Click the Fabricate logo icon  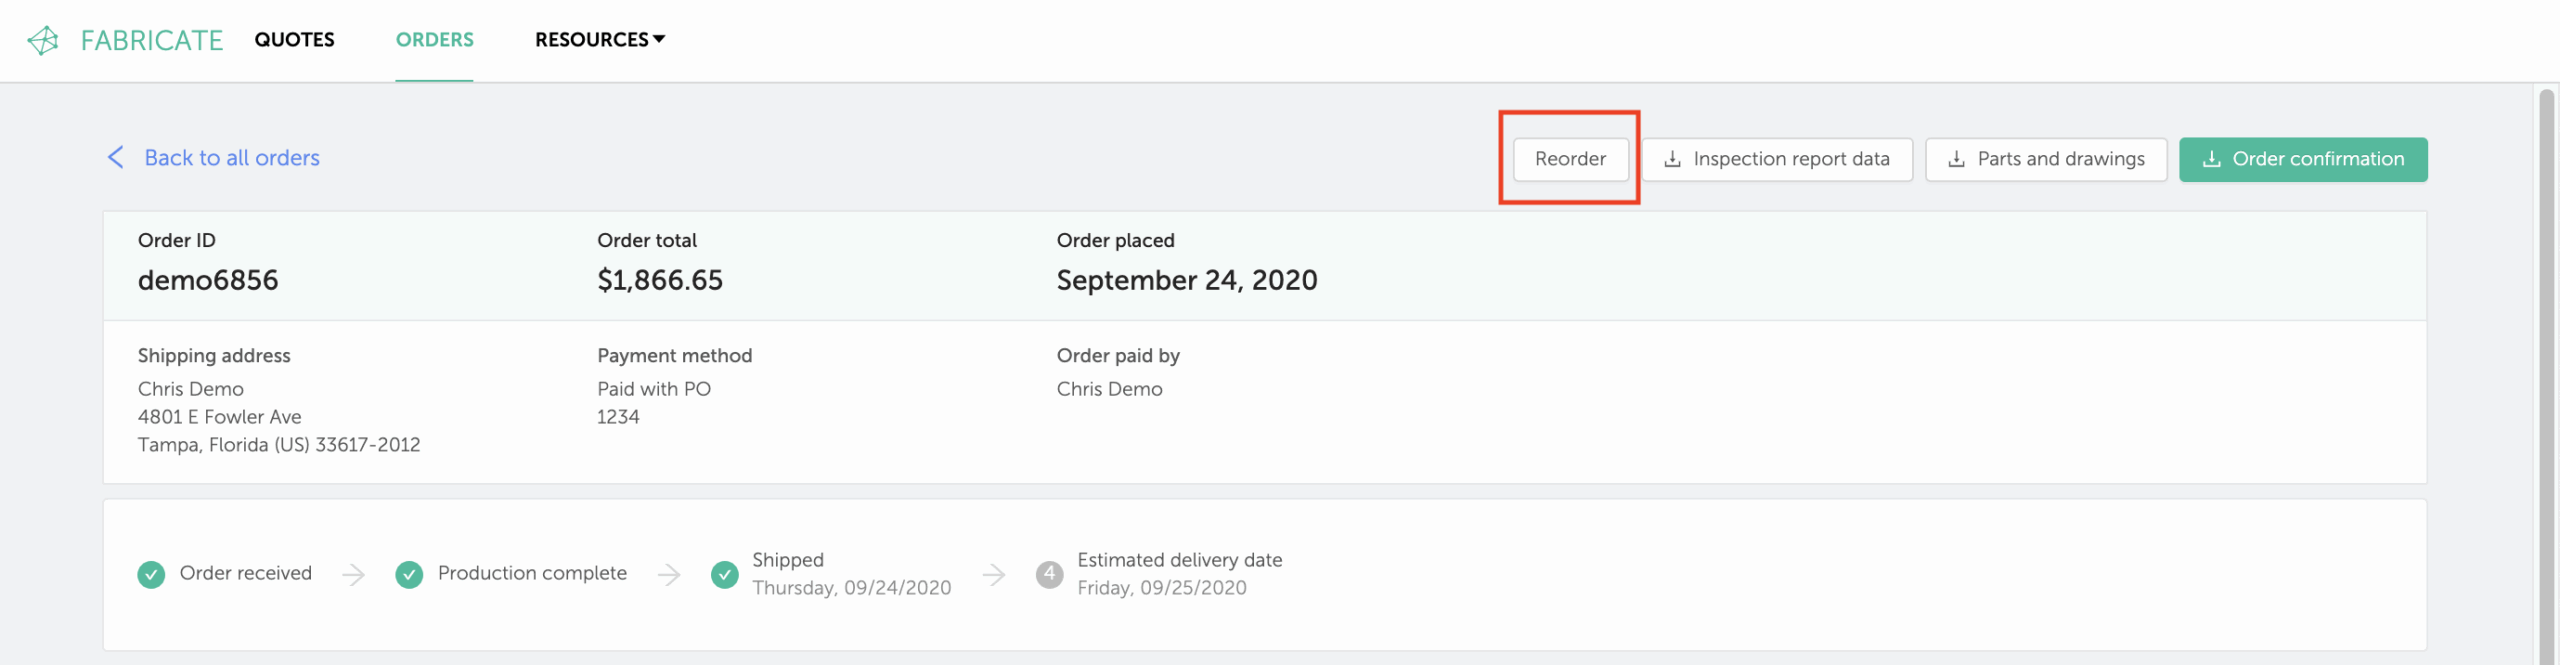tap(43, 40)
